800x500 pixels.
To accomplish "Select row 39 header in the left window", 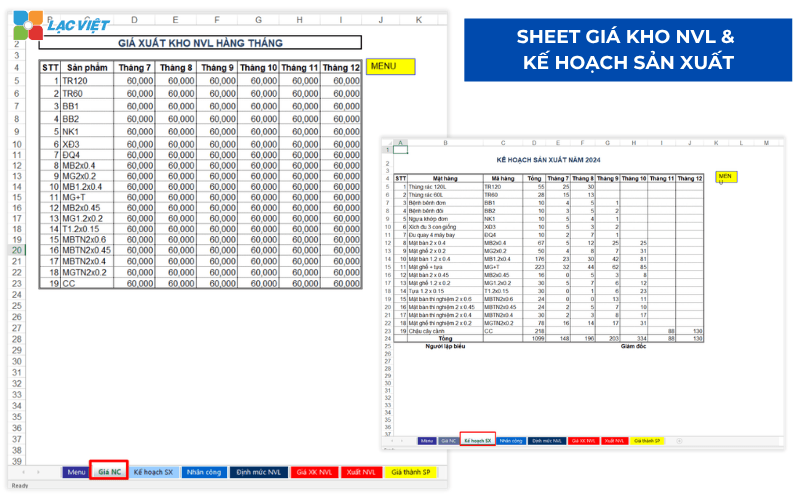I will (x=17, y=461).
